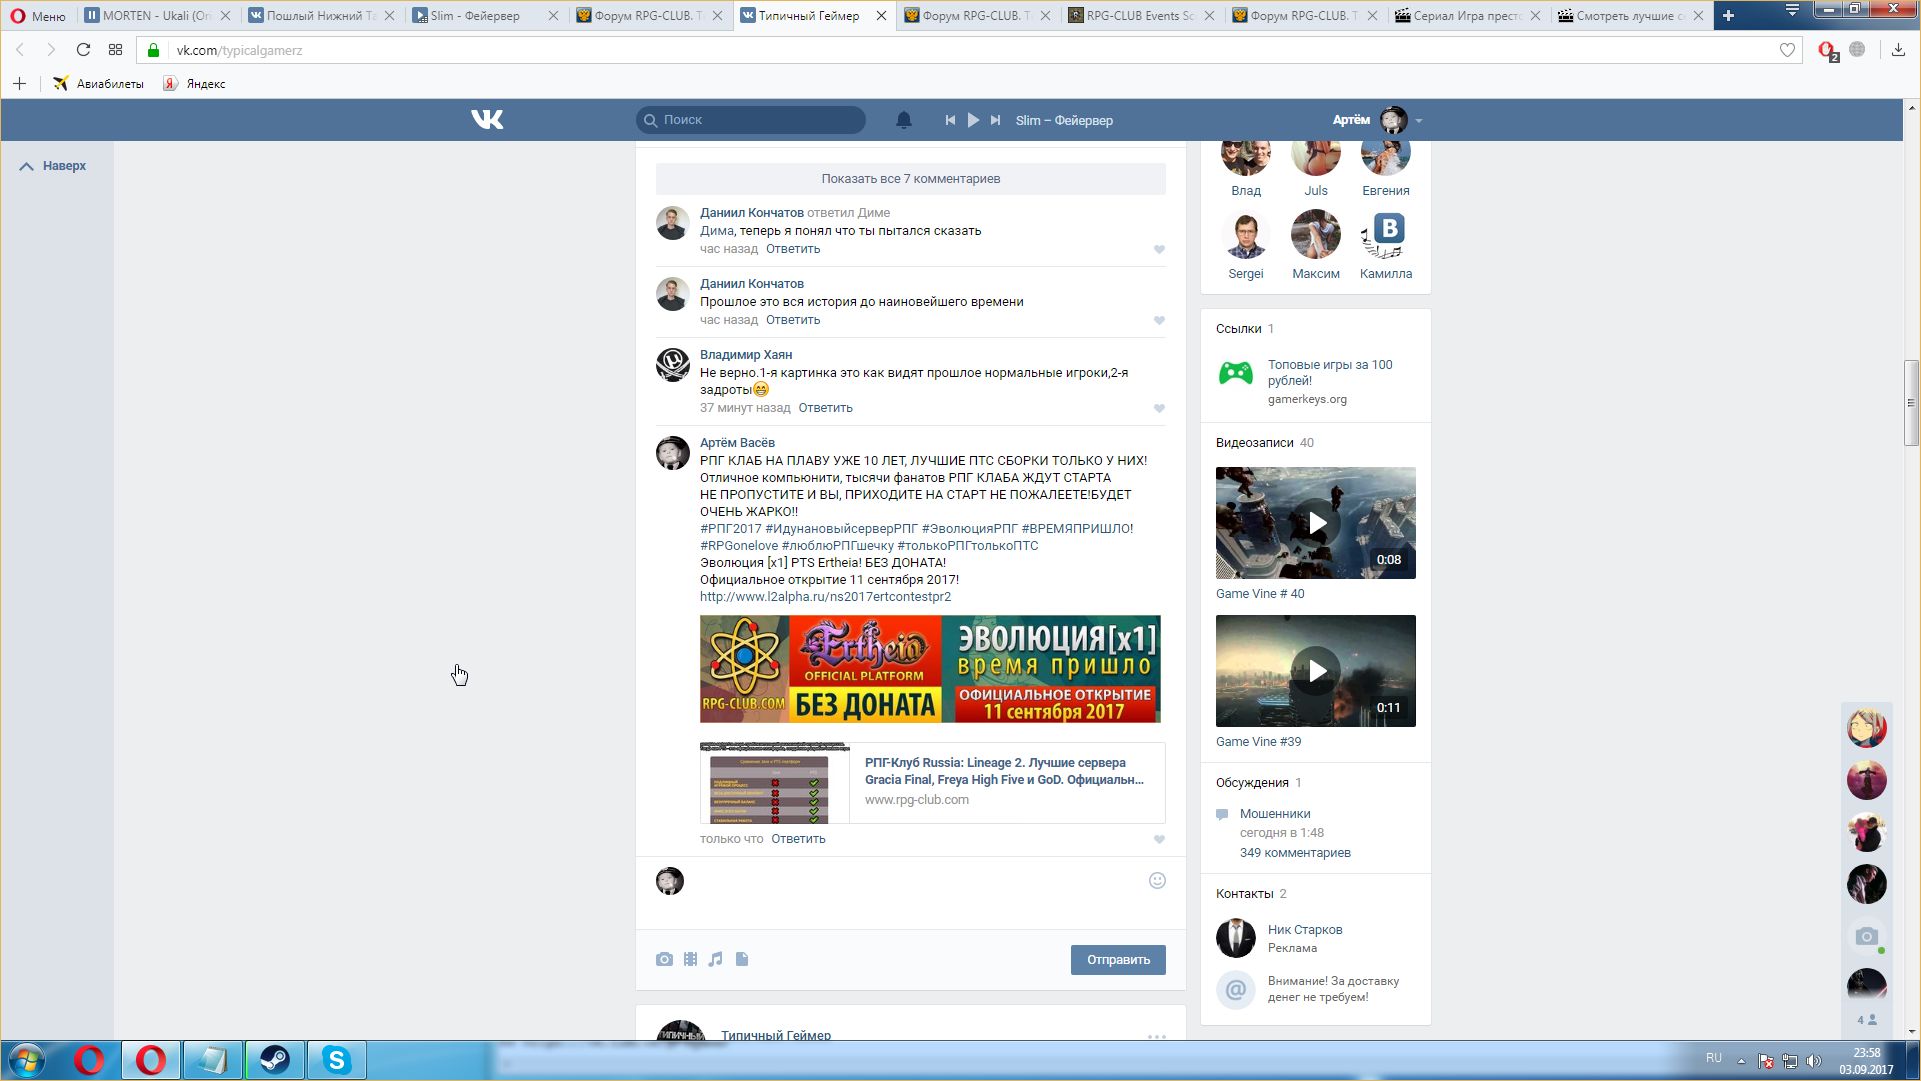
Task: Play the Game Vine #39 video
Action: [1316, 671]
